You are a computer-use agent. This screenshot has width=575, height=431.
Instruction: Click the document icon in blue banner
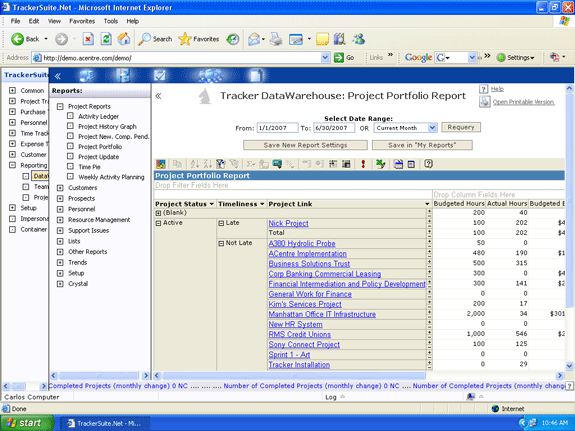pyautogui.click(x=256, y=76)
